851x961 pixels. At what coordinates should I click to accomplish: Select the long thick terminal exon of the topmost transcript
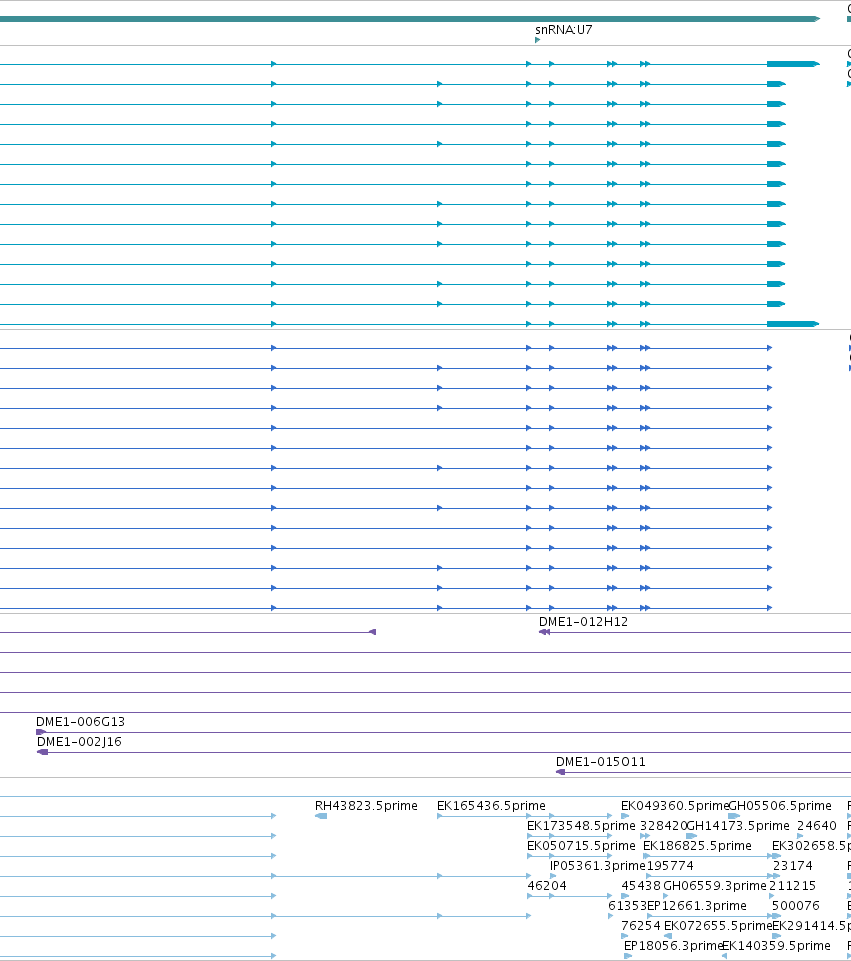click(x=793, y=64)
